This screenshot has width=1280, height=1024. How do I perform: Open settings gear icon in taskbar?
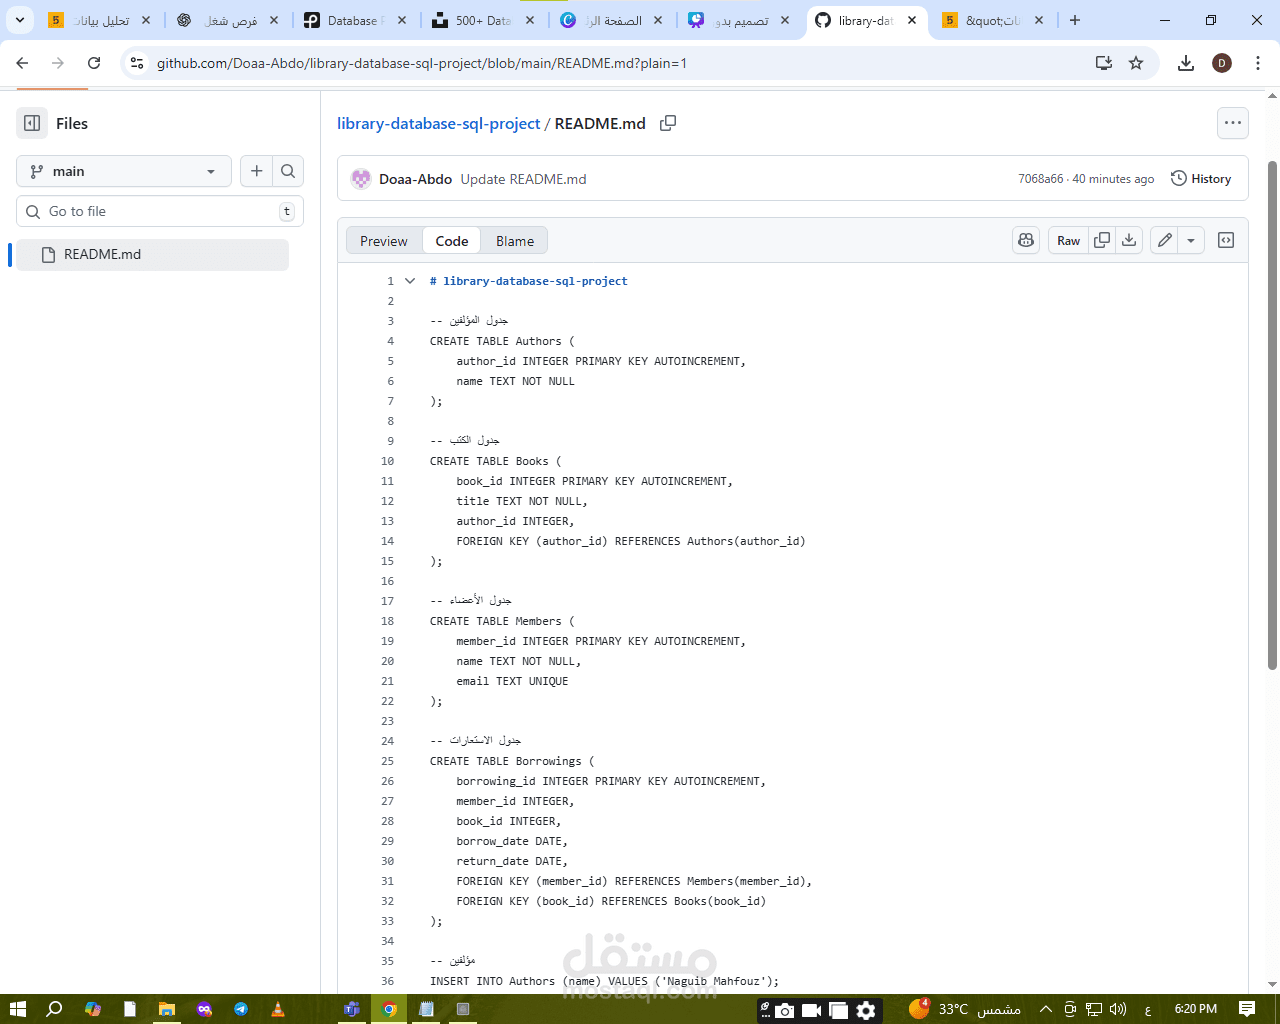pos(866,1010)
